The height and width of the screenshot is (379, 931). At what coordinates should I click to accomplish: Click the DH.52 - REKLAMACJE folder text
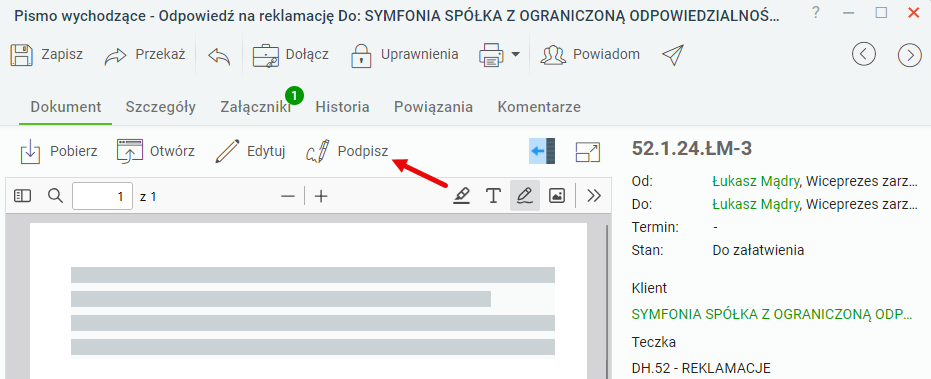pyautogui.click(x=701, y=368)
